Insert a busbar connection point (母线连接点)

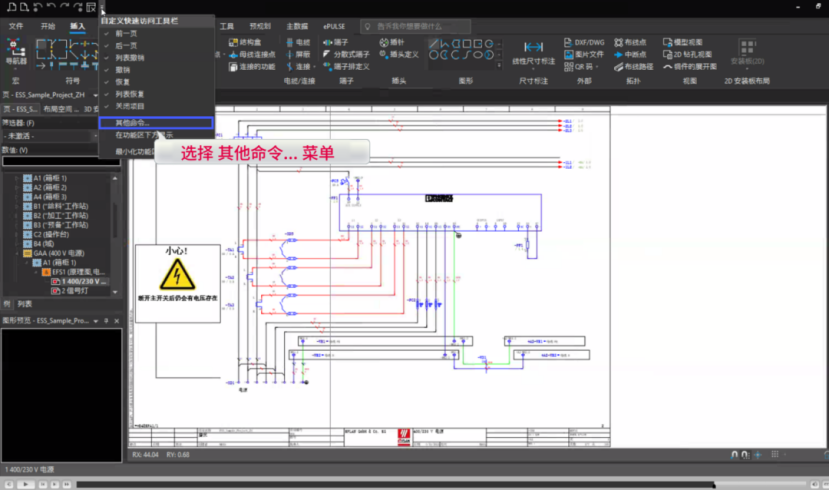pos(252,55)
